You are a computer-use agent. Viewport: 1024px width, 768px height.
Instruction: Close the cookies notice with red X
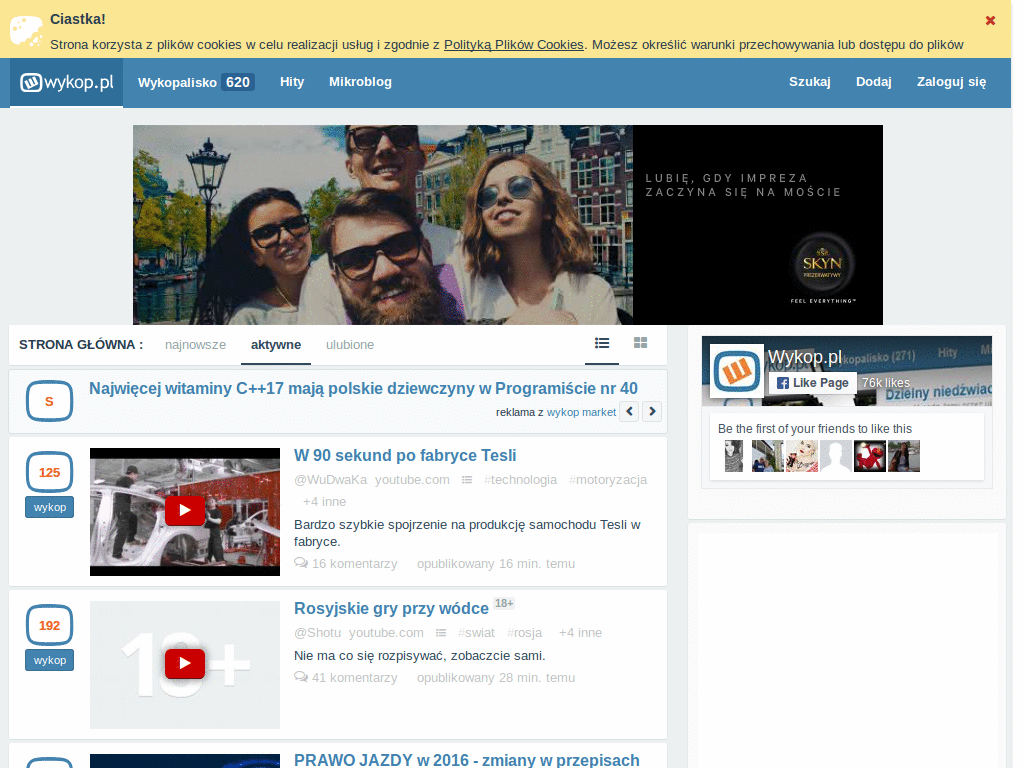click(x=990, y=21)
